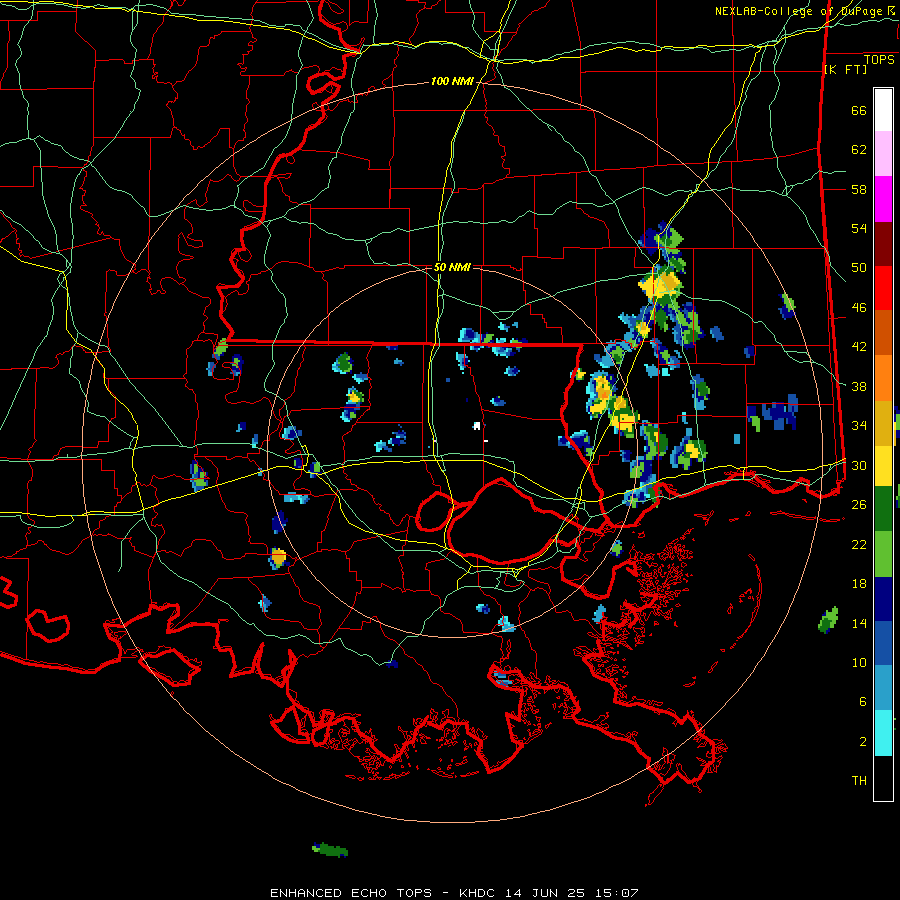Click the 'TH' legend label
The image size is (900, 900).
(859, 781)
